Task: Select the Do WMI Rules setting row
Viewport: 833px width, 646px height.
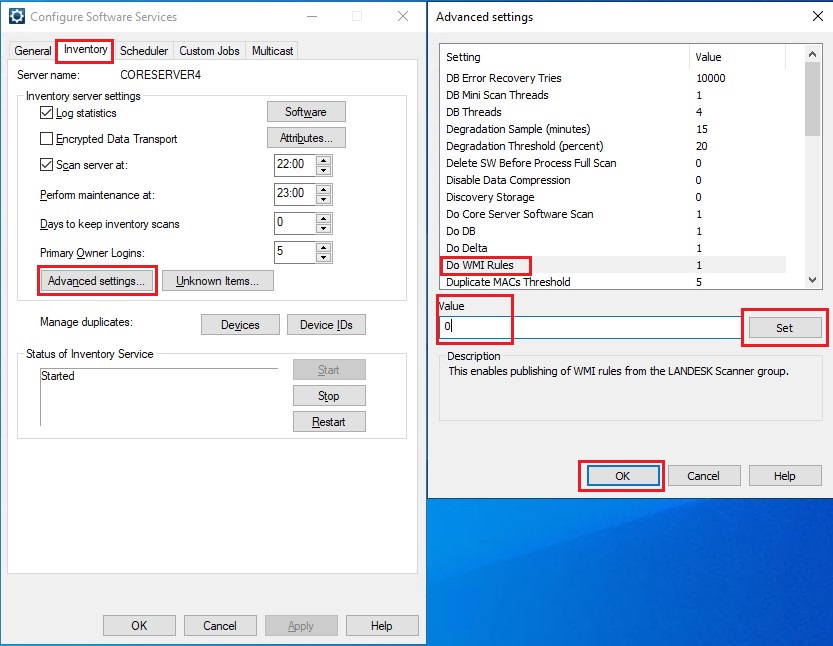Action: 480,265
